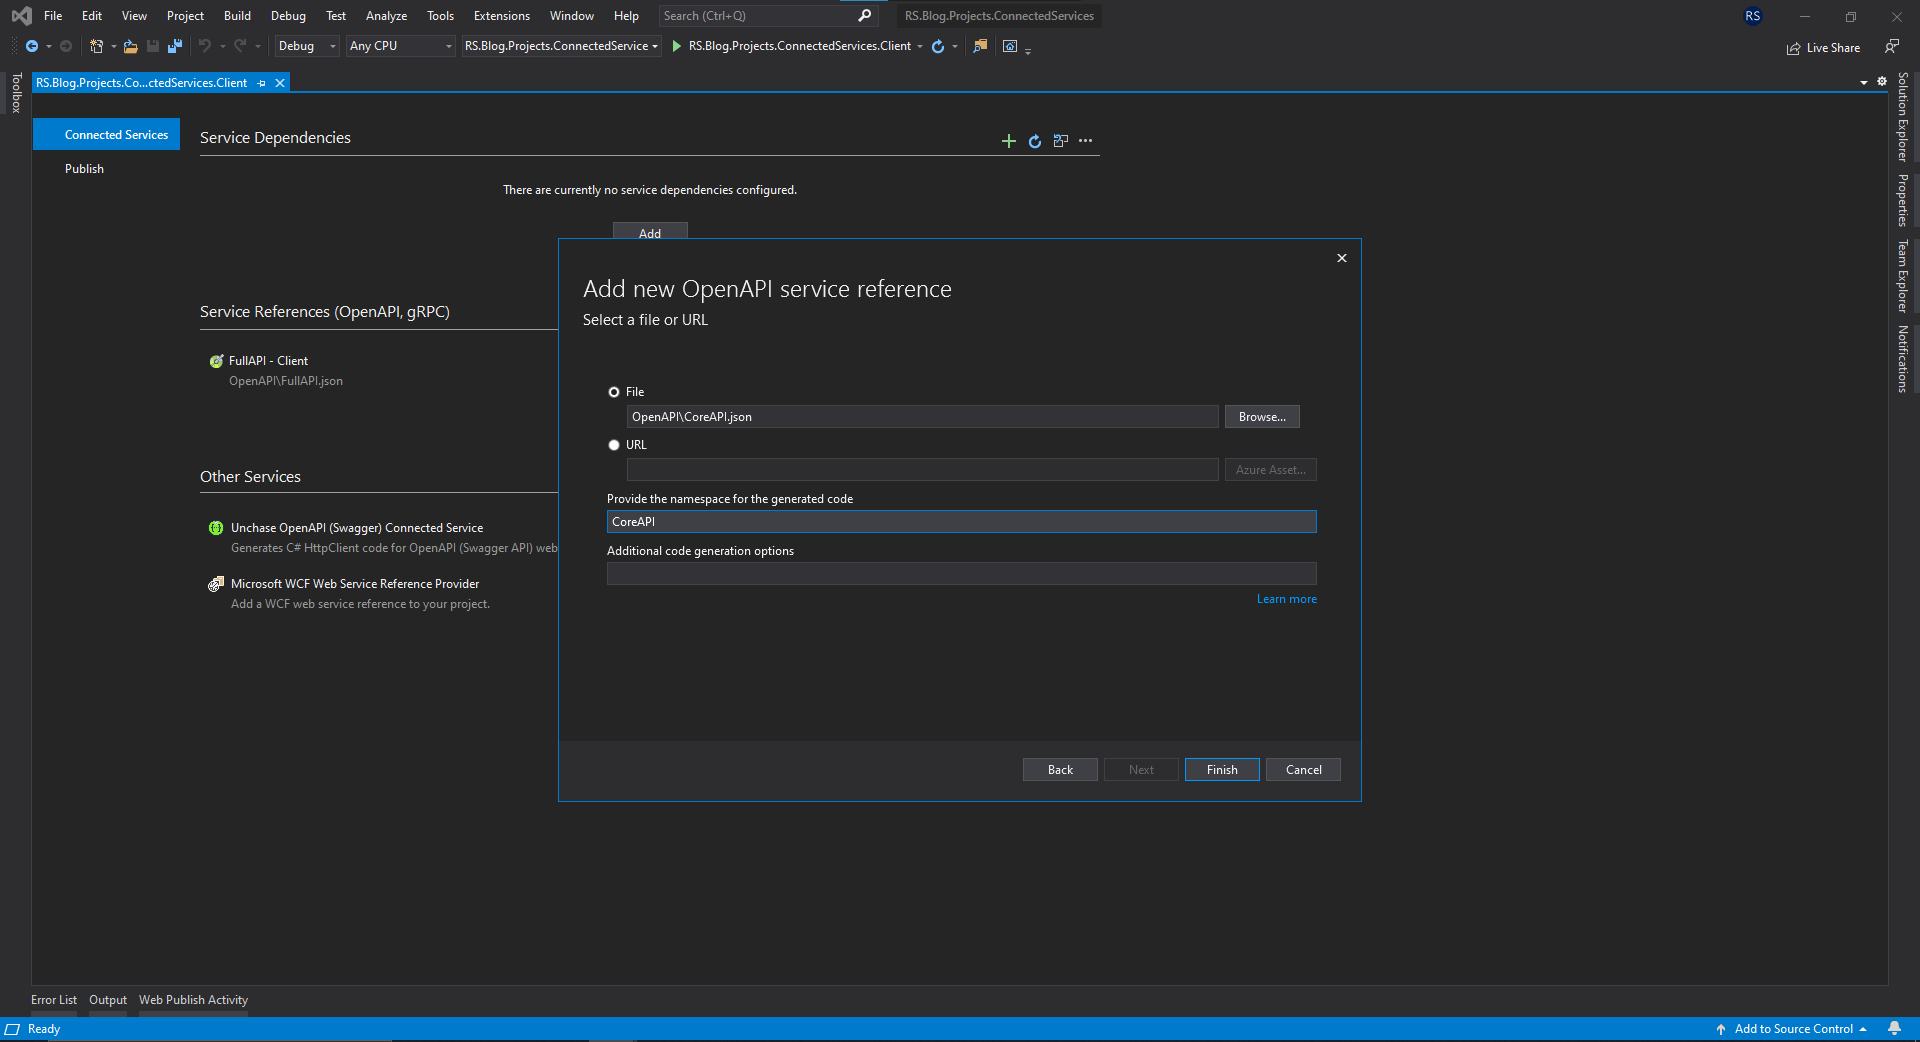This screenshot has width=1920, height=1042.
Task: Expand the undo history dropdown arrow
Action: (x=222, y=46)
